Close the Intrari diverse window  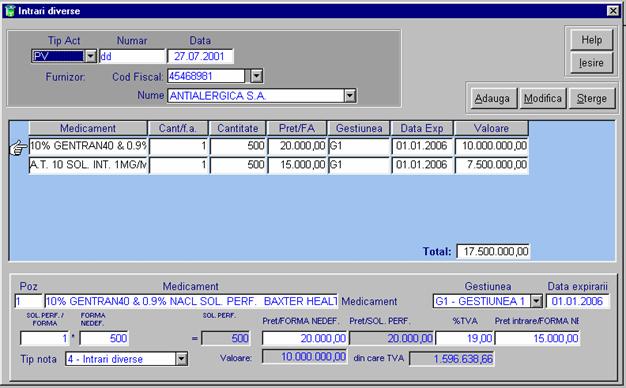(x=613, y=11)
